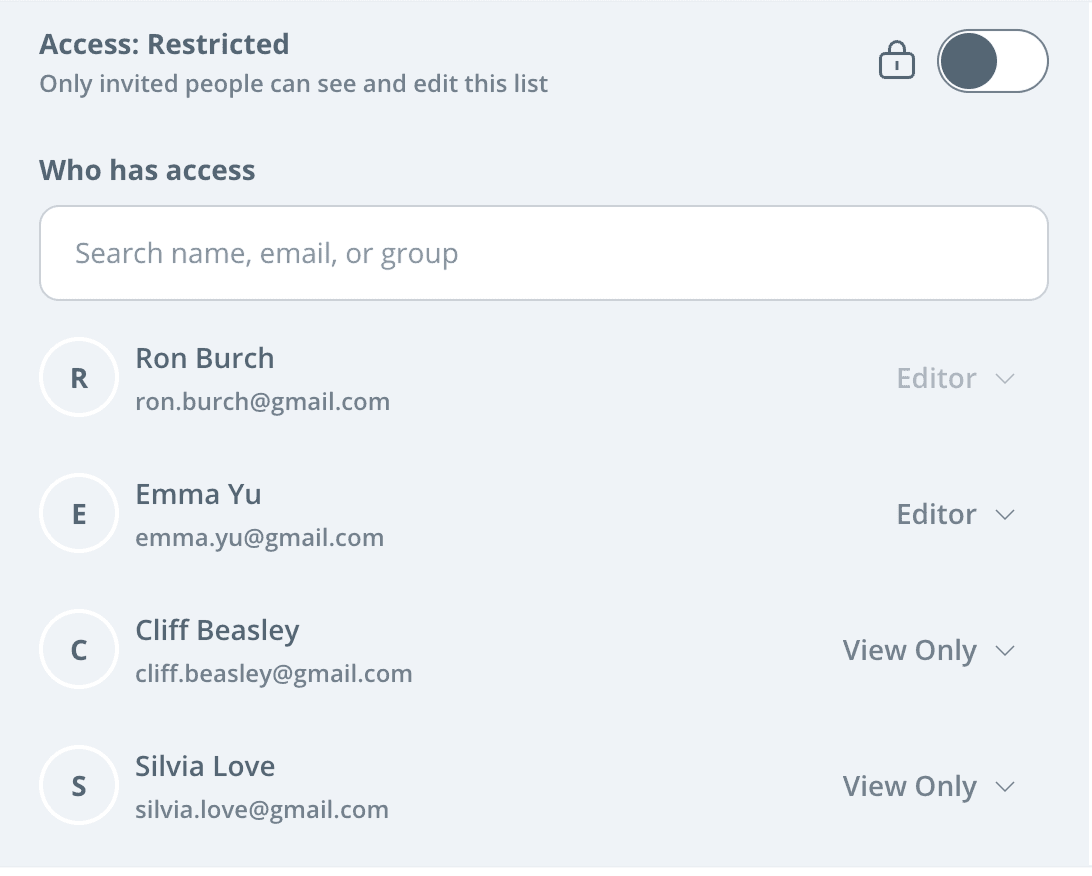Select the Who has access section title

click(x=147, y=170)
